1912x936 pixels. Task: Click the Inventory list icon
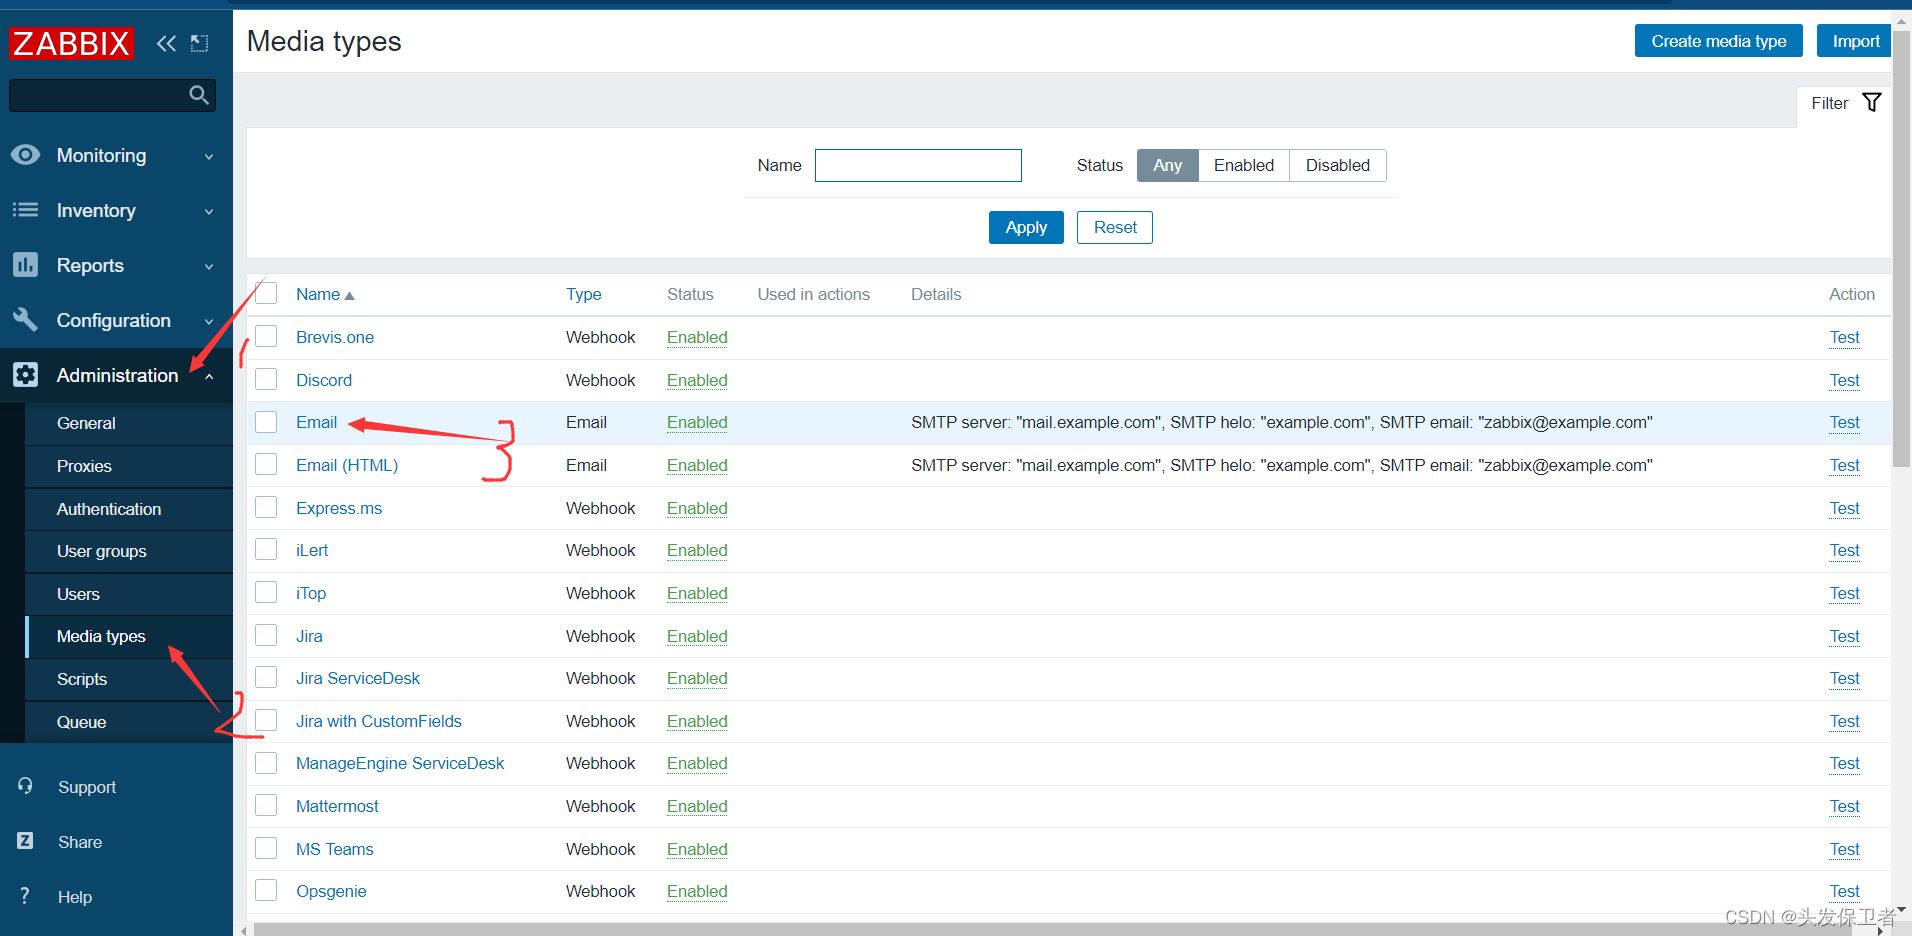25,210
